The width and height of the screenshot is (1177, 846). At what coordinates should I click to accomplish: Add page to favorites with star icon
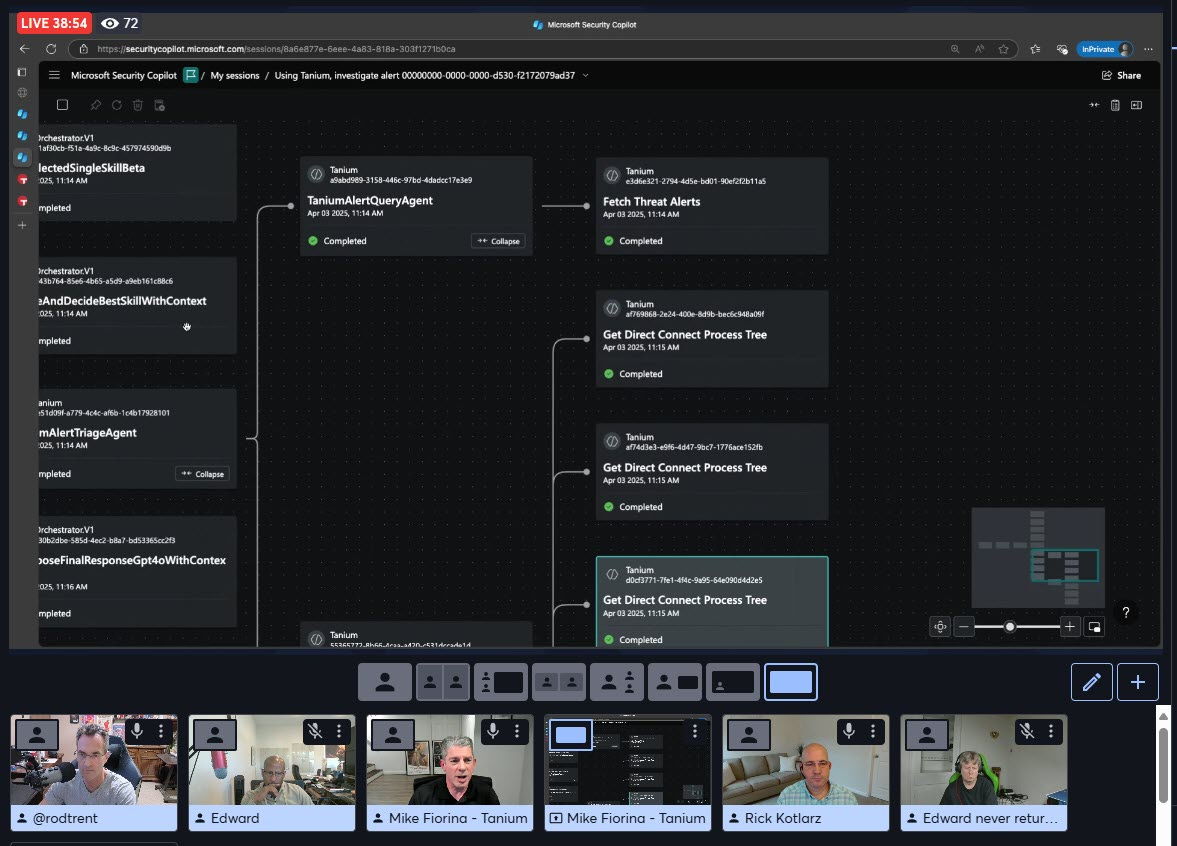click(x=1004, y=49)
